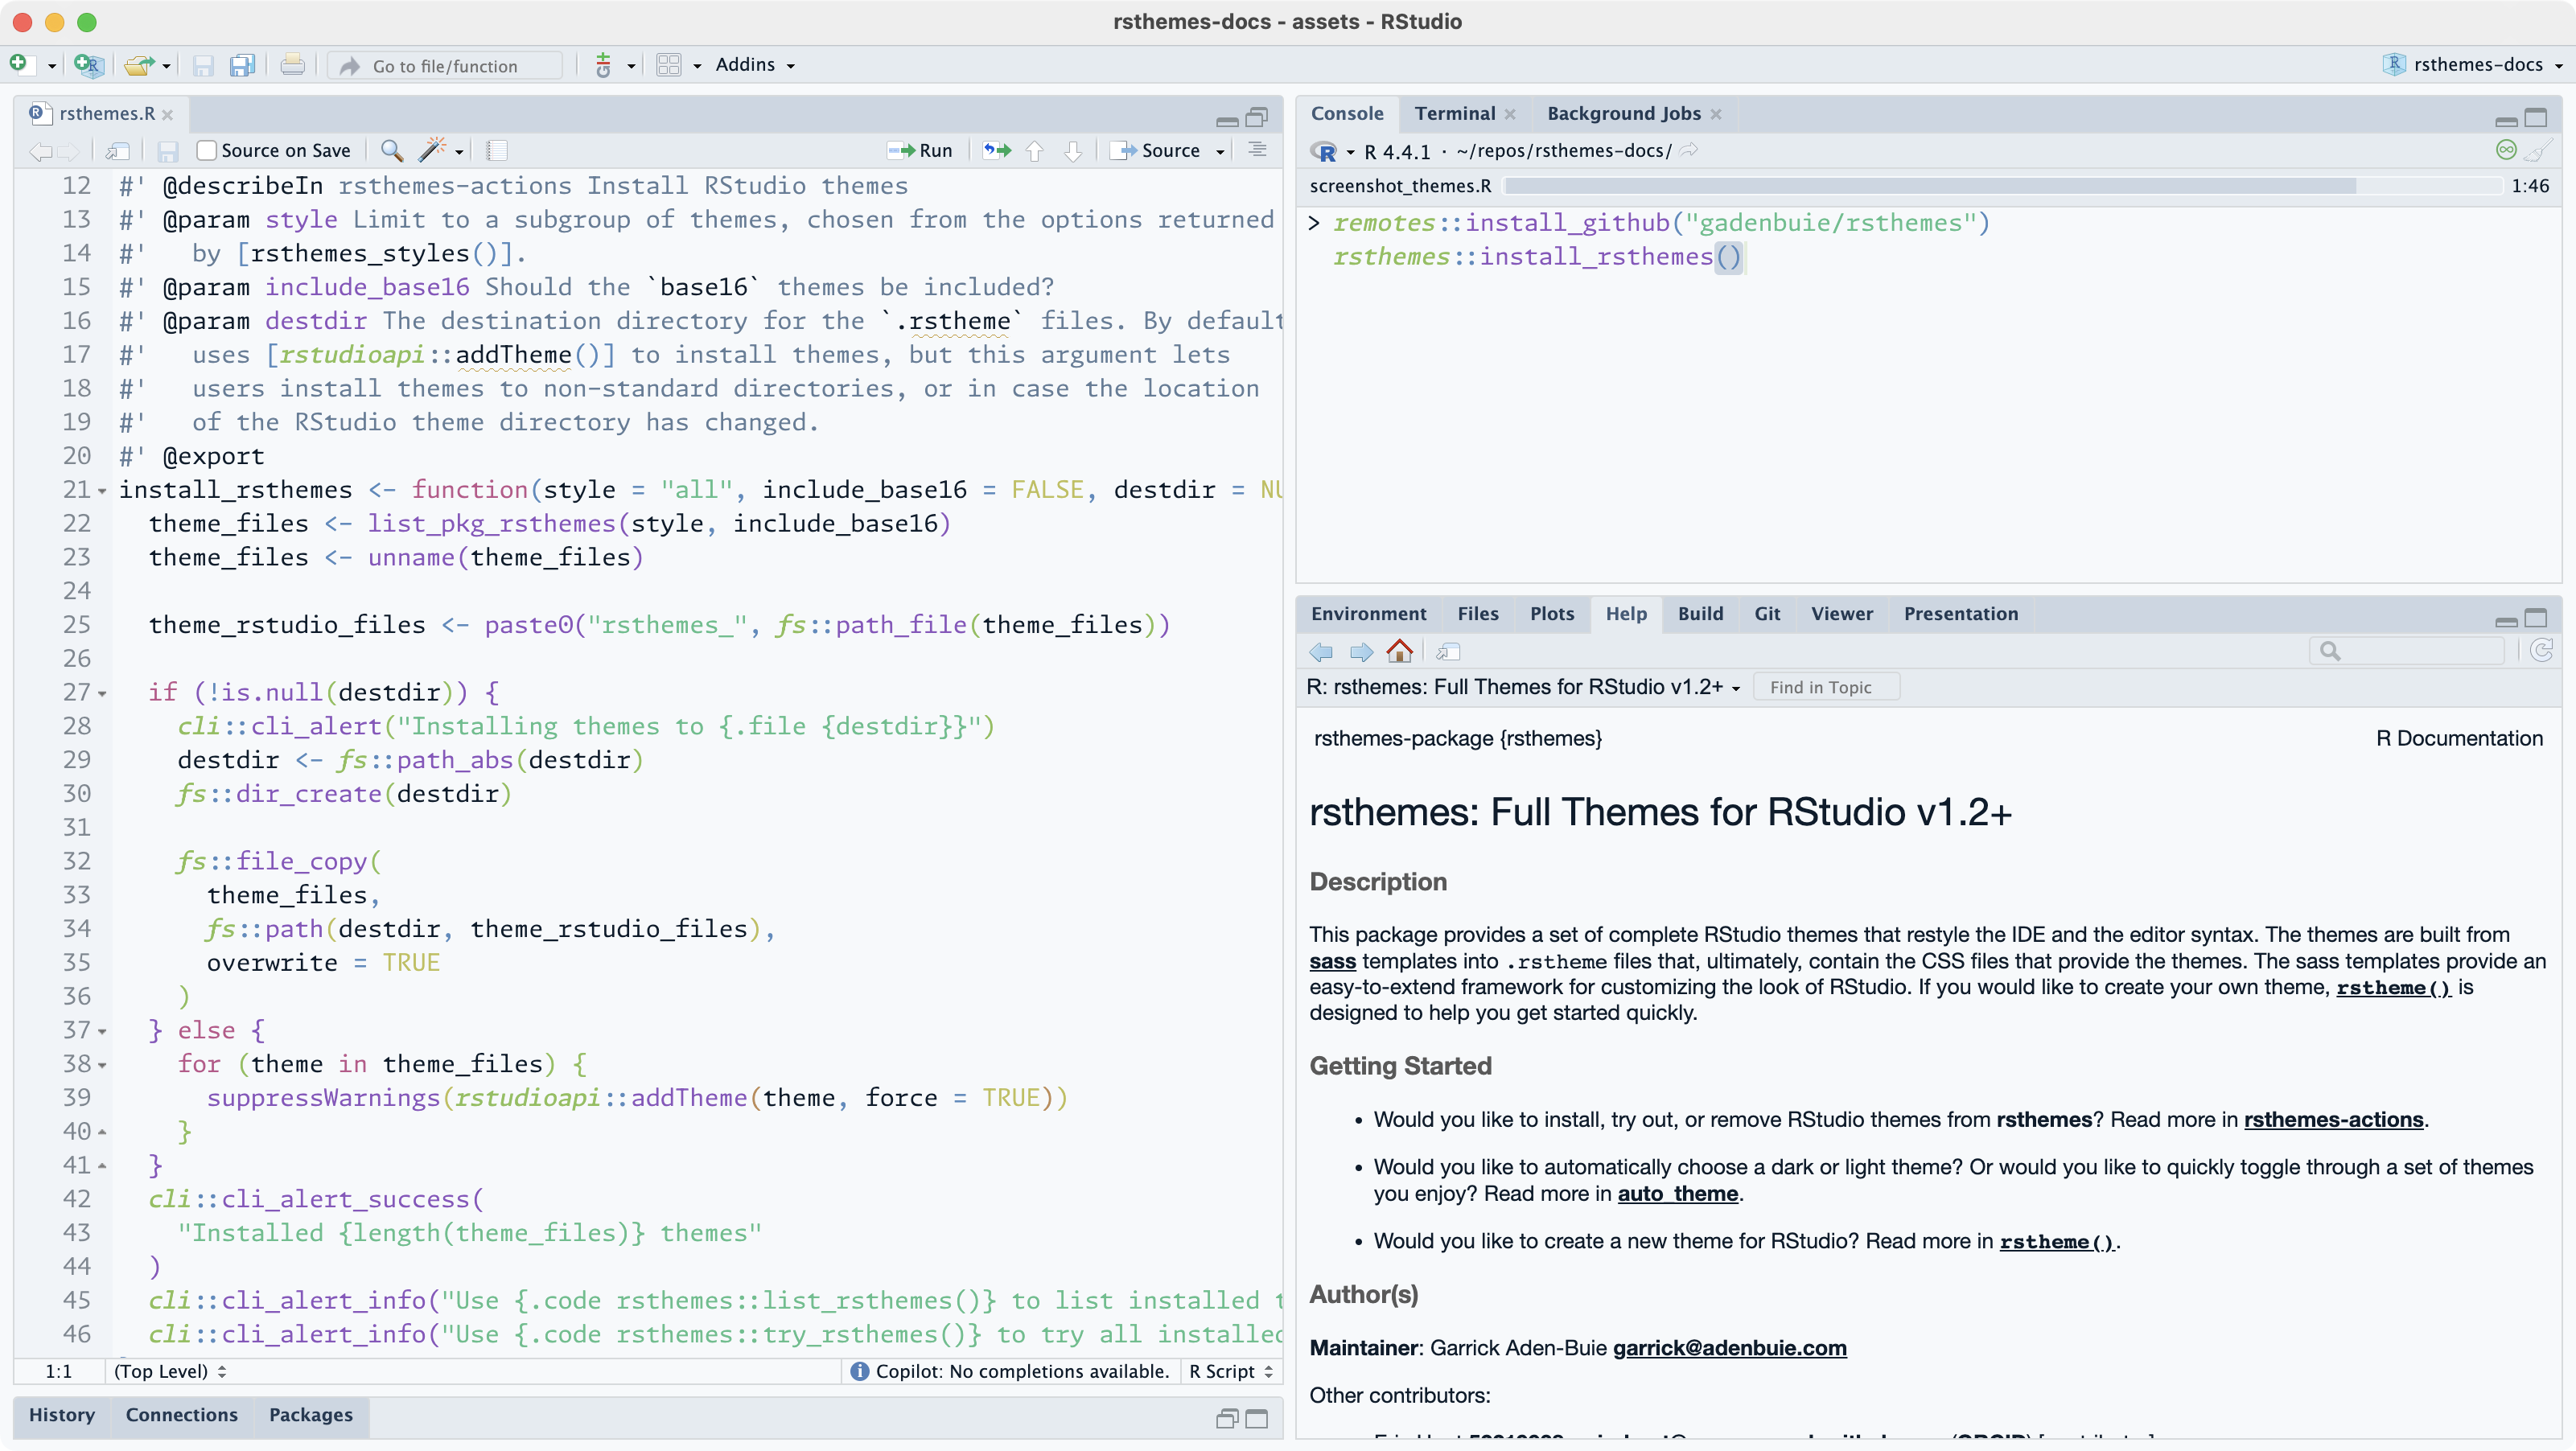Image resolution: width=2576 pixels, height=1451 pixels.
Task: Click the show document outline icon
Action: [x=1258, y=151]
